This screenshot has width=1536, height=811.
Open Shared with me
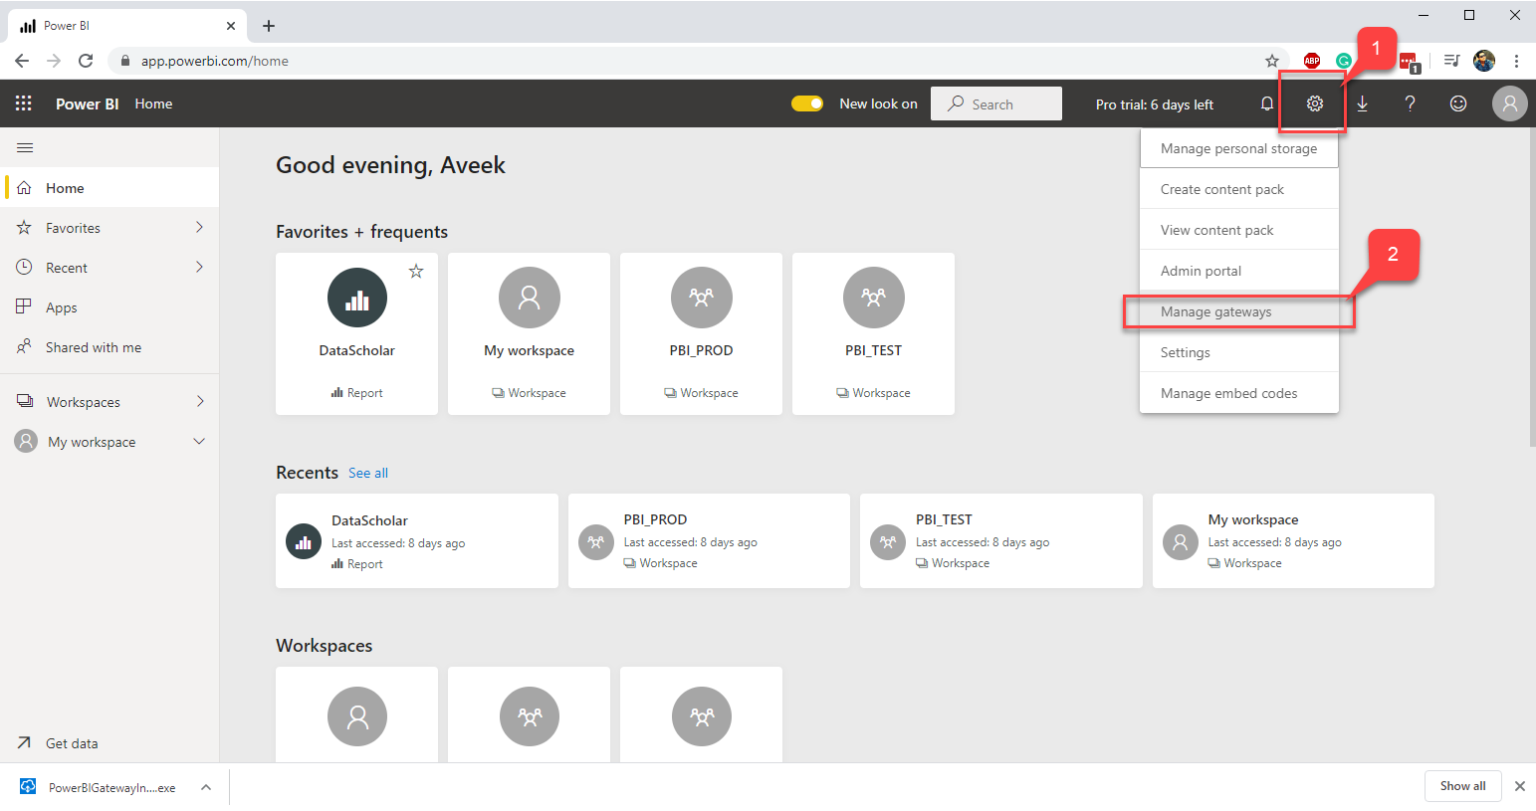coord(110,348)
